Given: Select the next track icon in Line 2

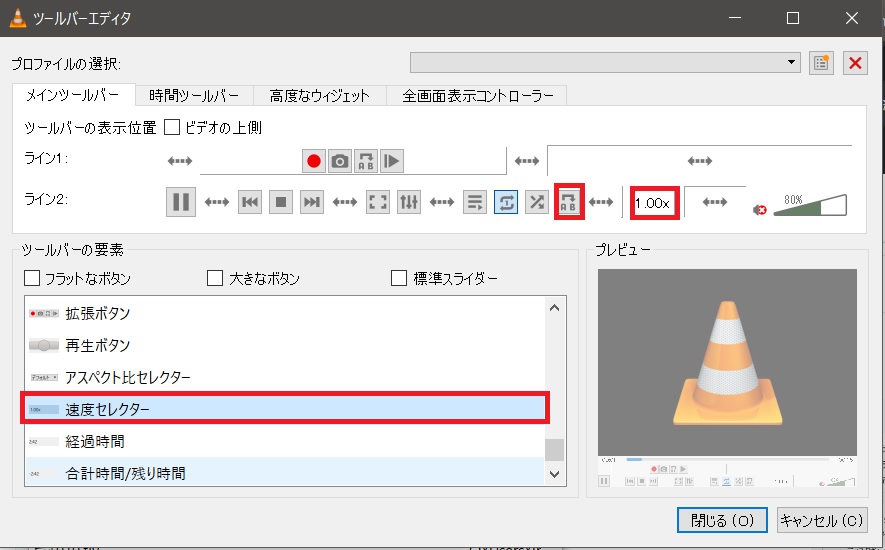Looking at the screenshot, I should click(x=312, y=202).
